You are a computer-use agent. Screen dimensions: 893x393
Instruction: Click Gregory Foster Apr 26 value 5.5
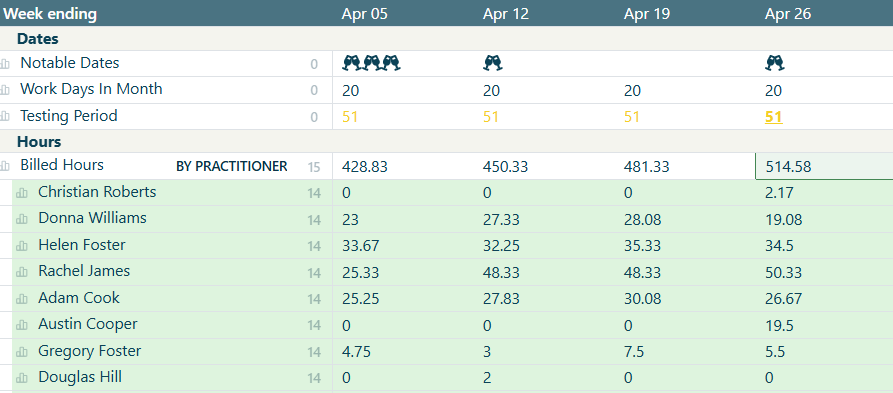775,352
